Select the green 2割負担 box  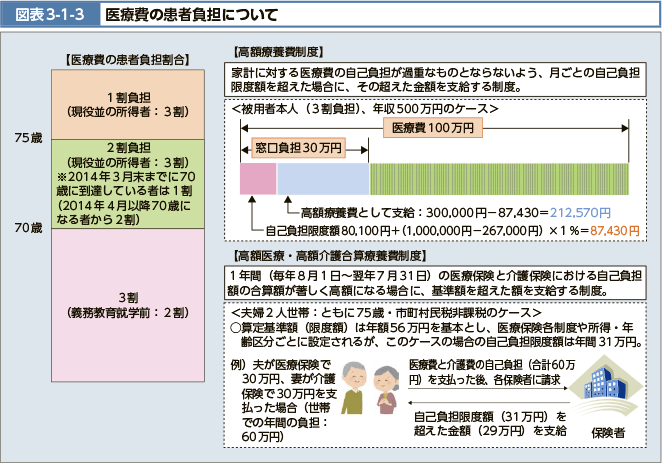pyautogui.click(x=127, y=183)
